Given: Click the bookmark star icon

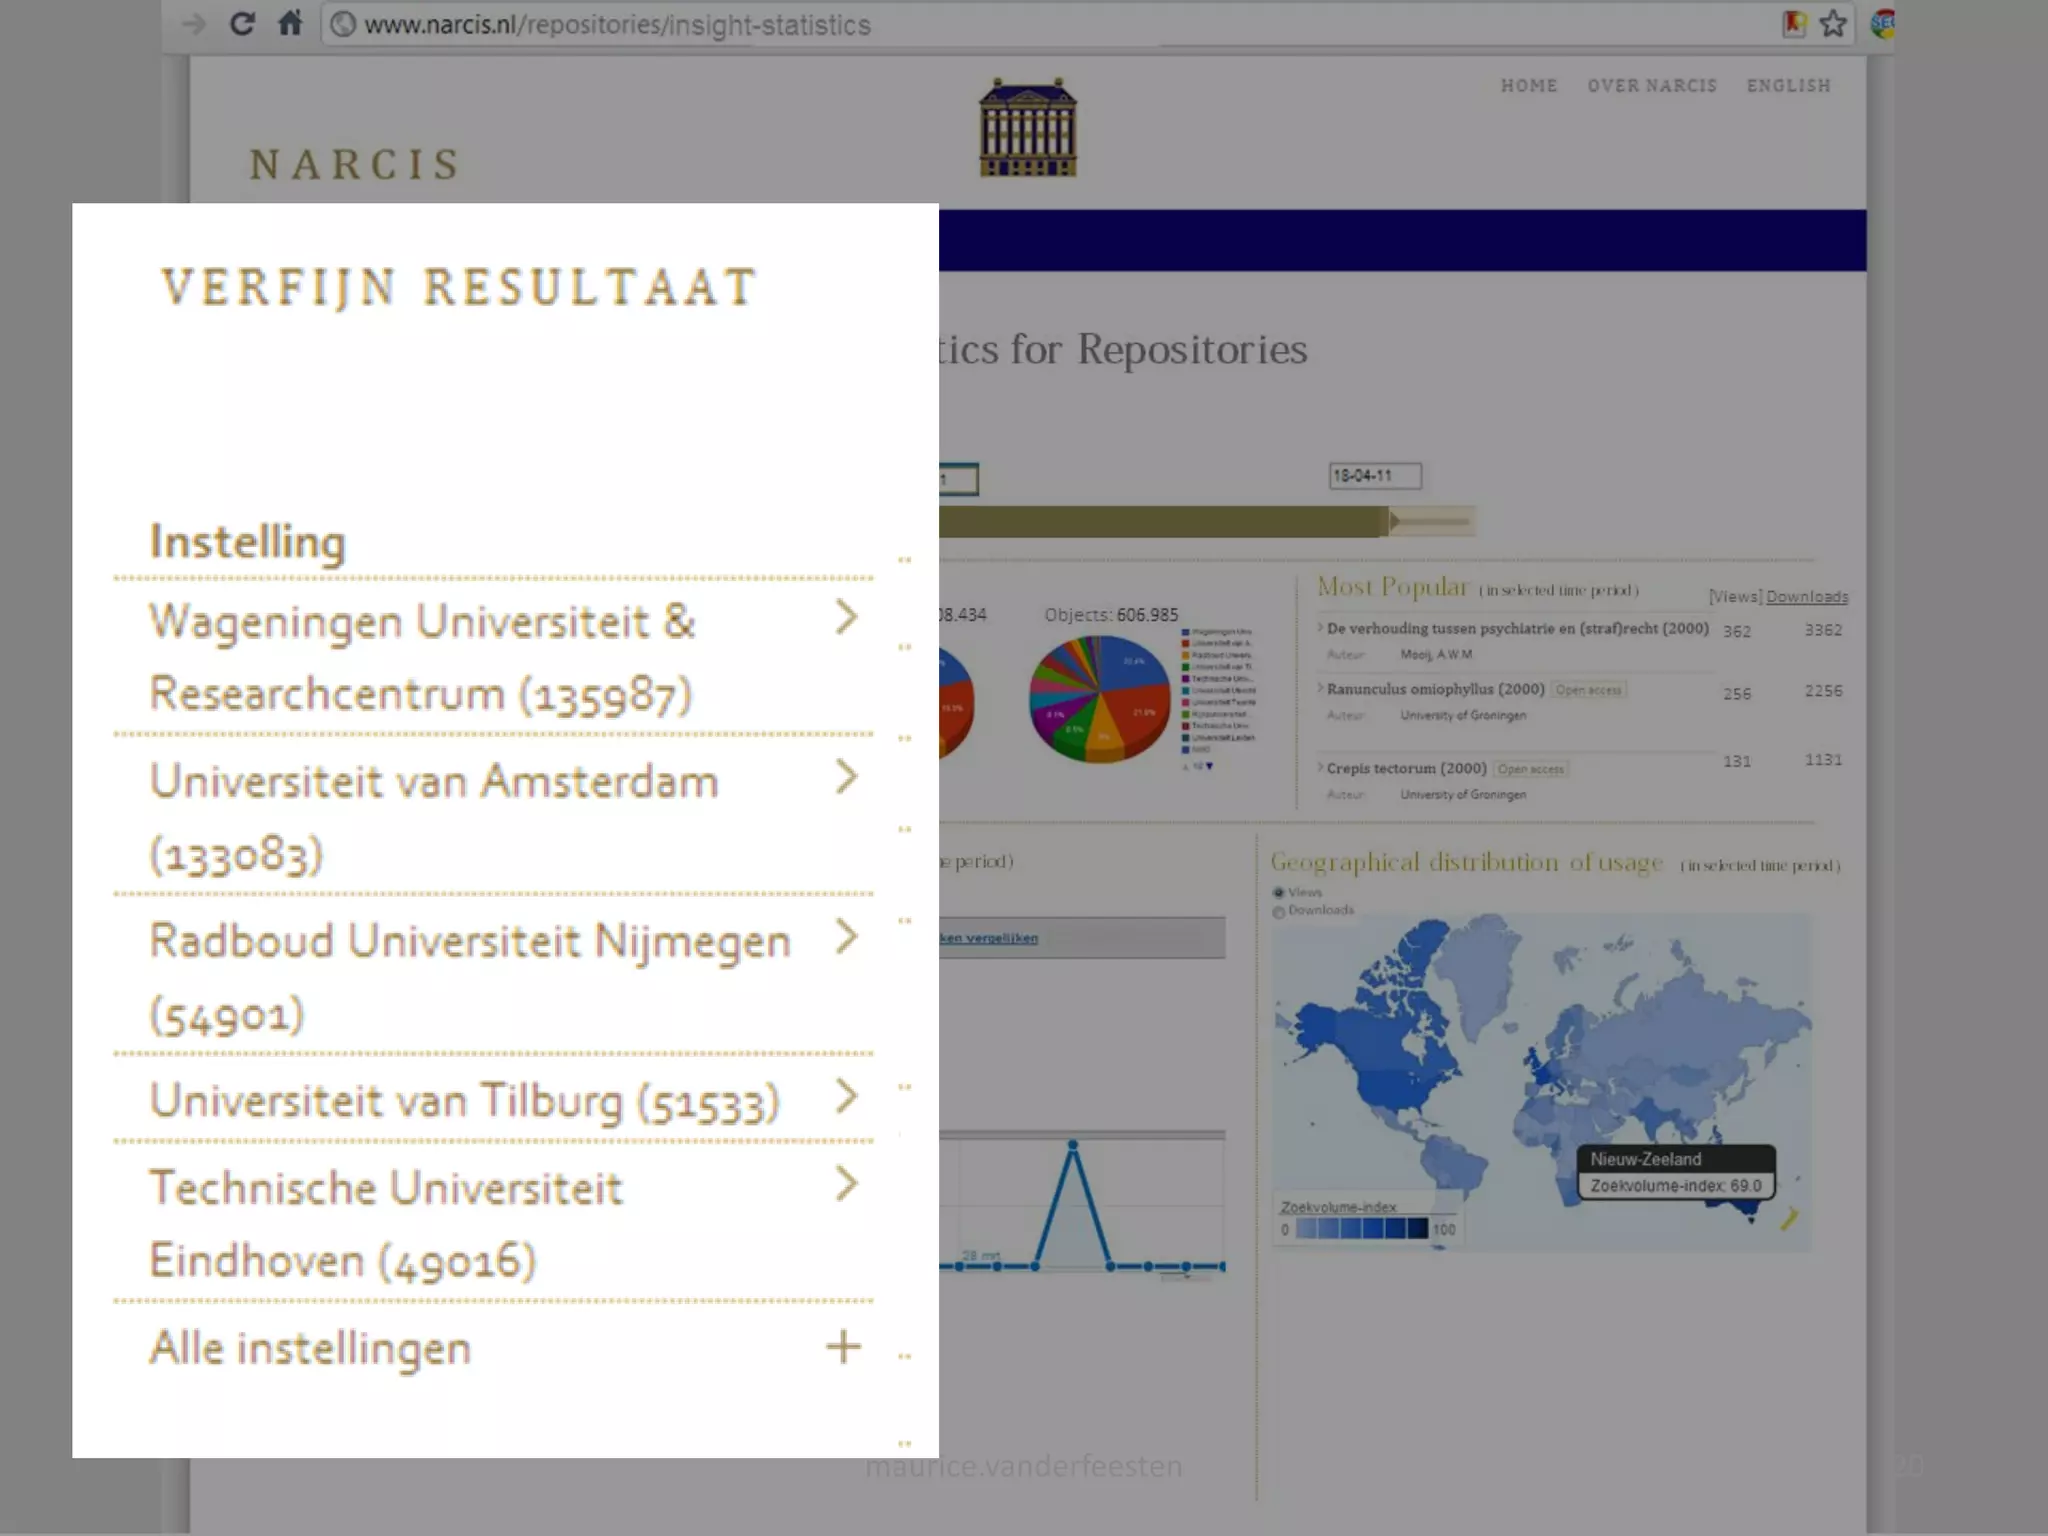Looking at the screenshot, I should (1832, 24).
